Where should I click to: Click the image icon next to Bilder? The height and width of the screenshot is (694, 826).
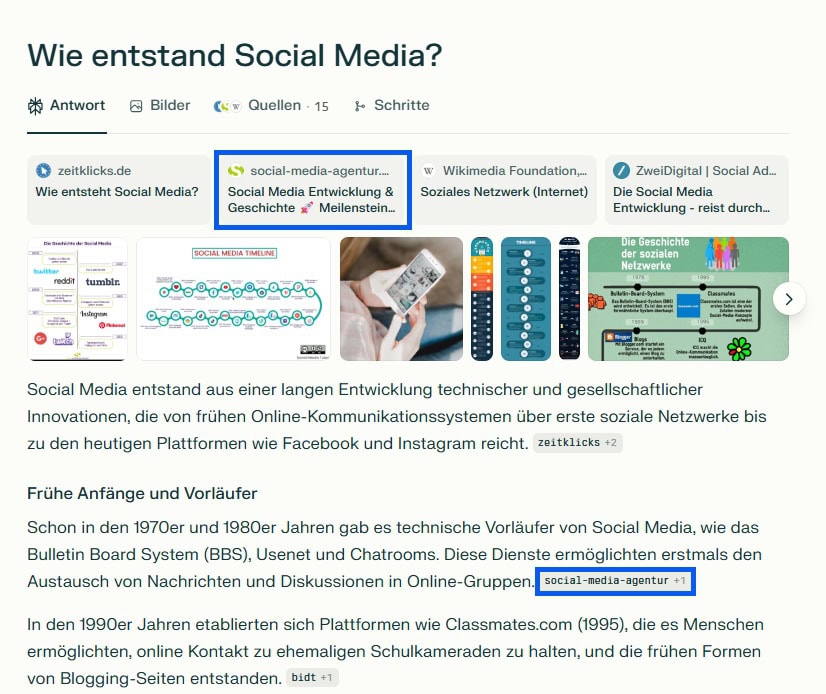[134, 105]
